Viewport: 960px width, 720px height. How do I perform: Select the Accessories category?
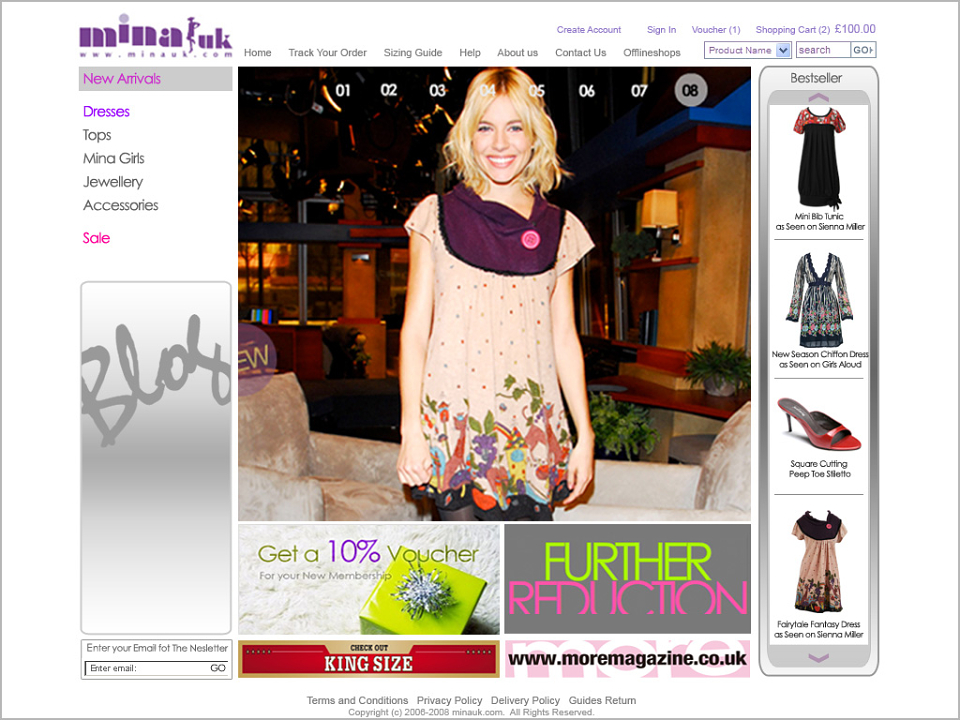pyautogui.click(x=121, y=205)
